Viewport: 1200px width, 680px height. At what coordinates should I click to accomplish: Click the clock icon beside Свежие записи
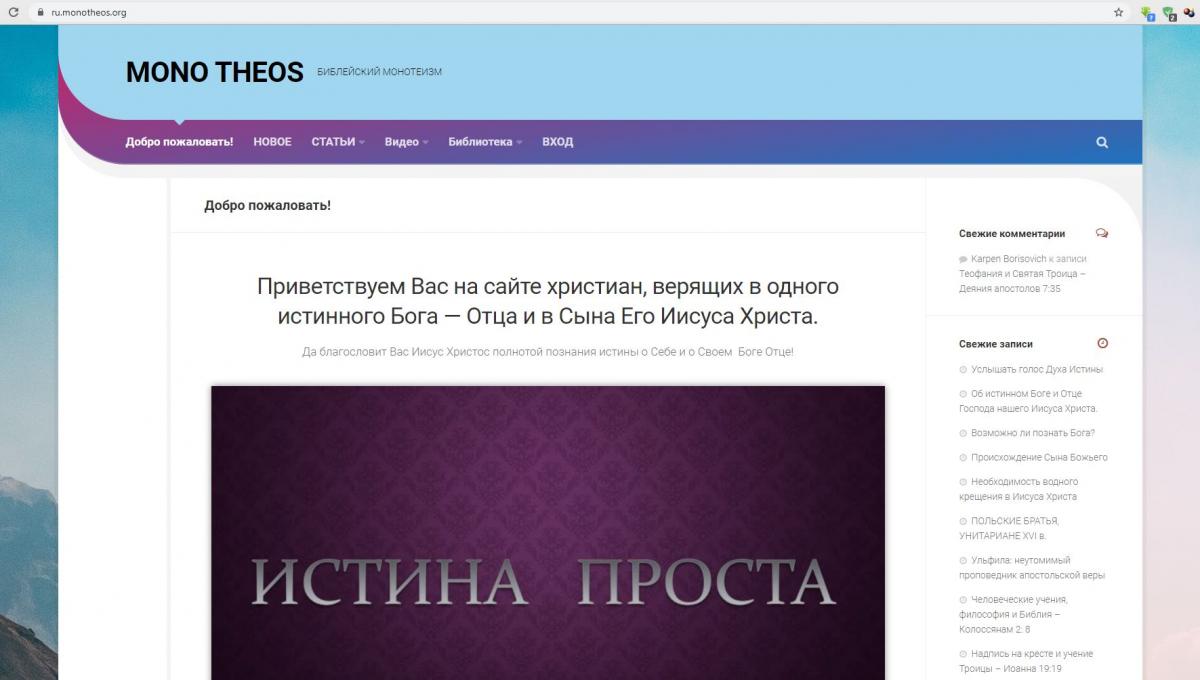[1103, 344]
